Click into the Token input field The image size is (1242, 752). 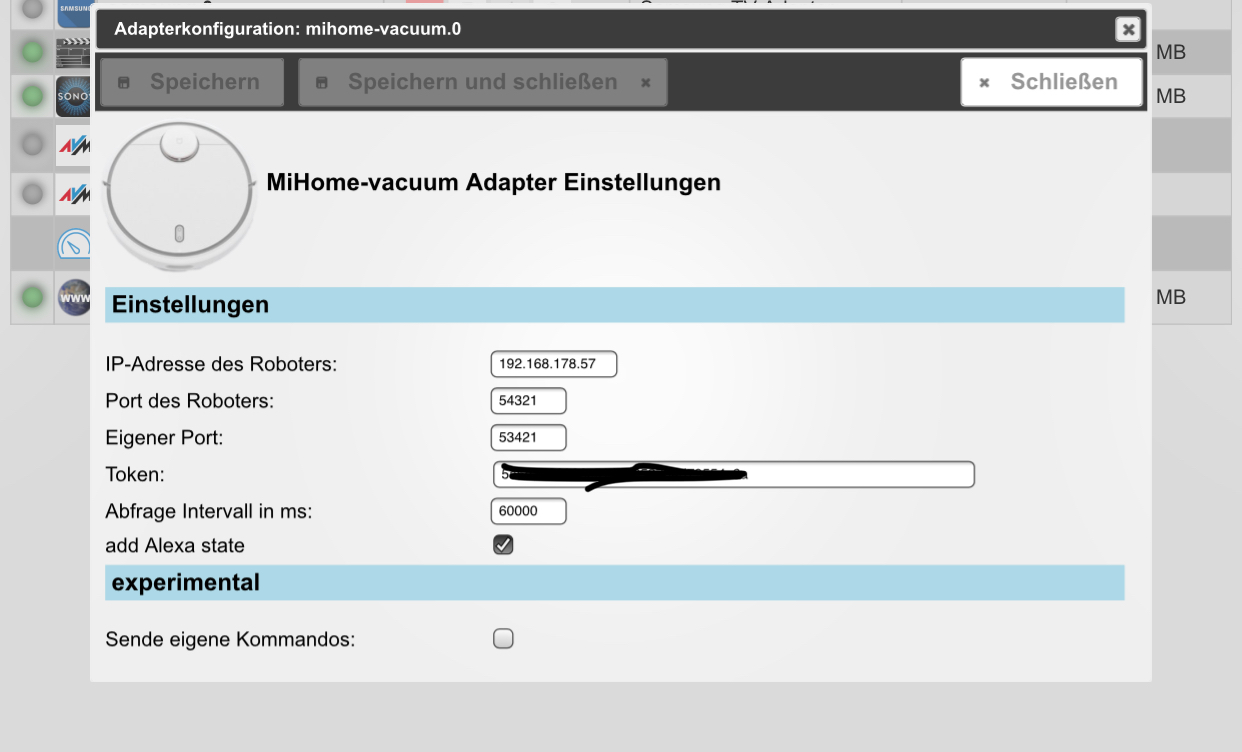pos(733,474)
